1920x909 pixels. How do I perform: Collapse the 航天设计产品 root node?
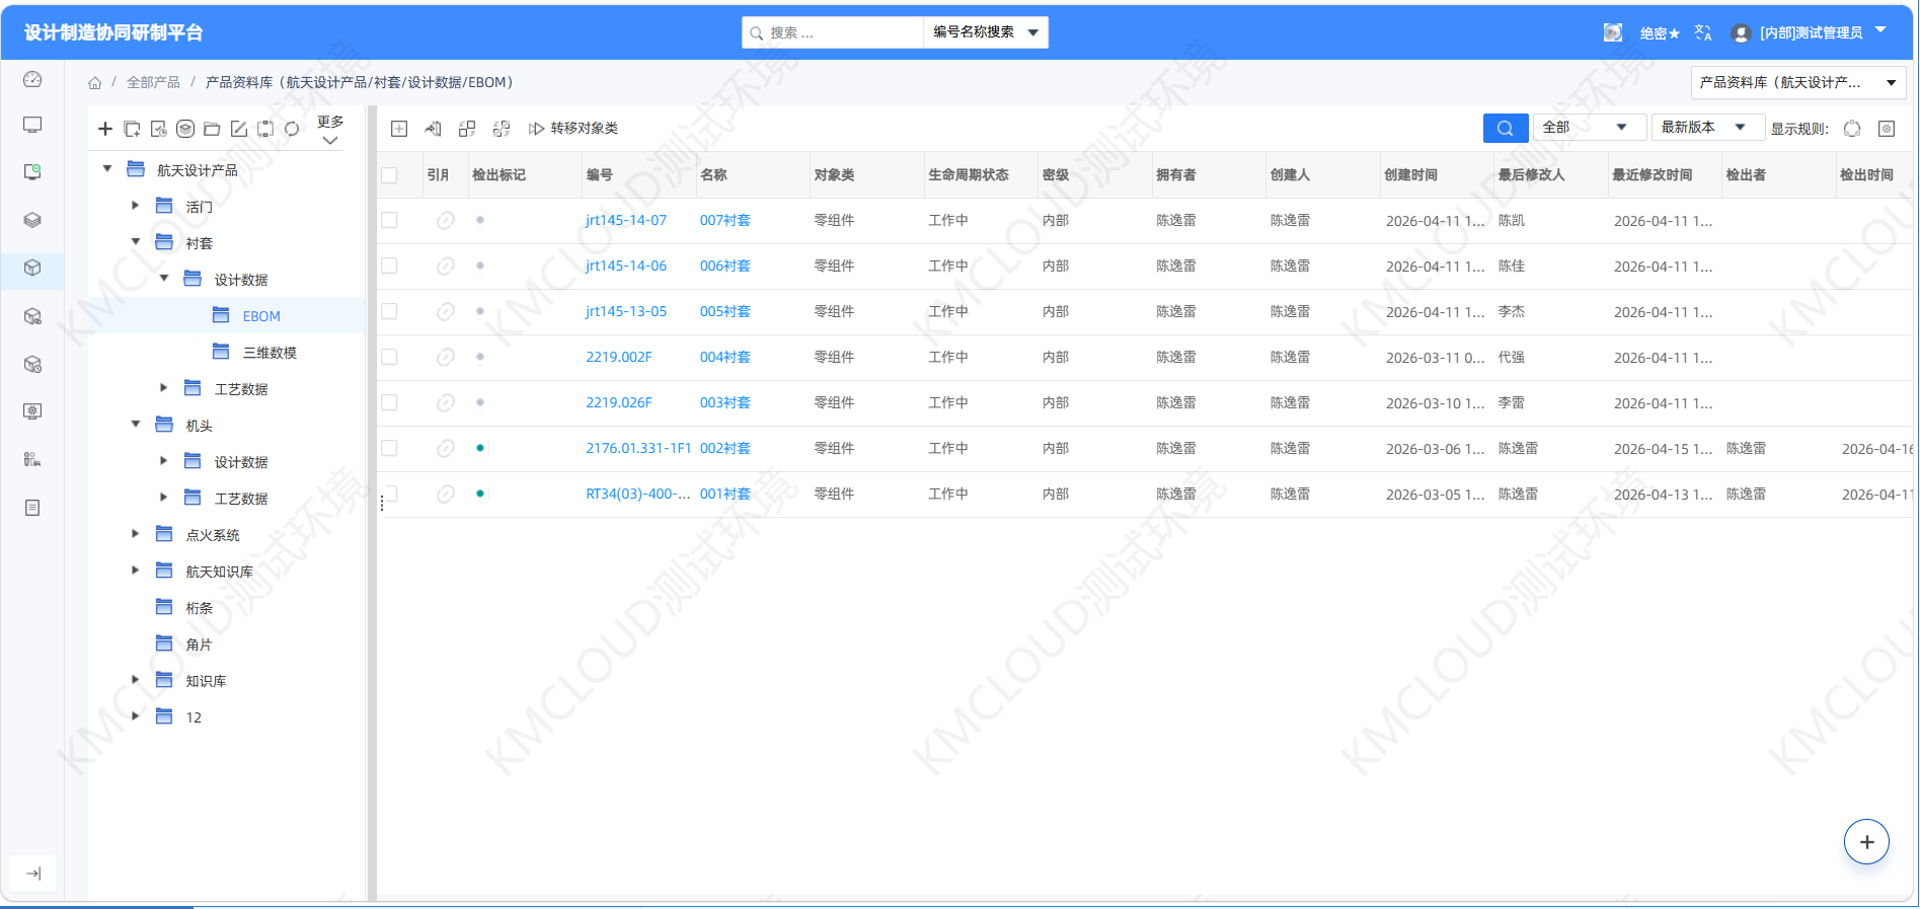[108, 170]
